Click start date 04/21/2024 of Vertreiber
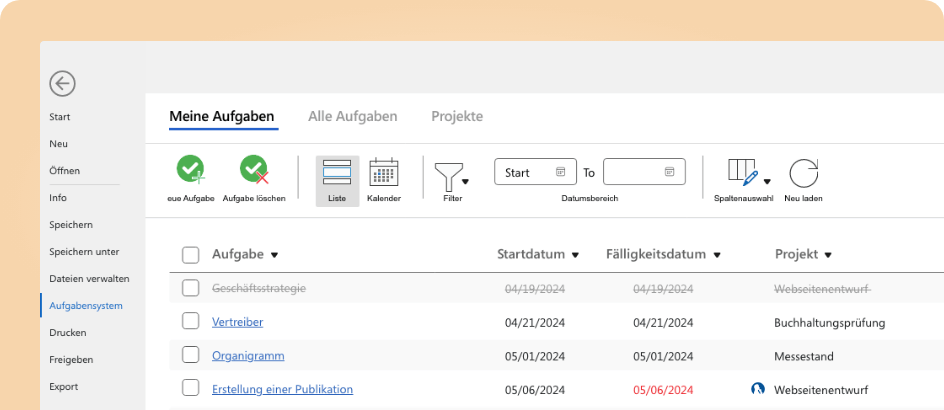 (535, 323)
